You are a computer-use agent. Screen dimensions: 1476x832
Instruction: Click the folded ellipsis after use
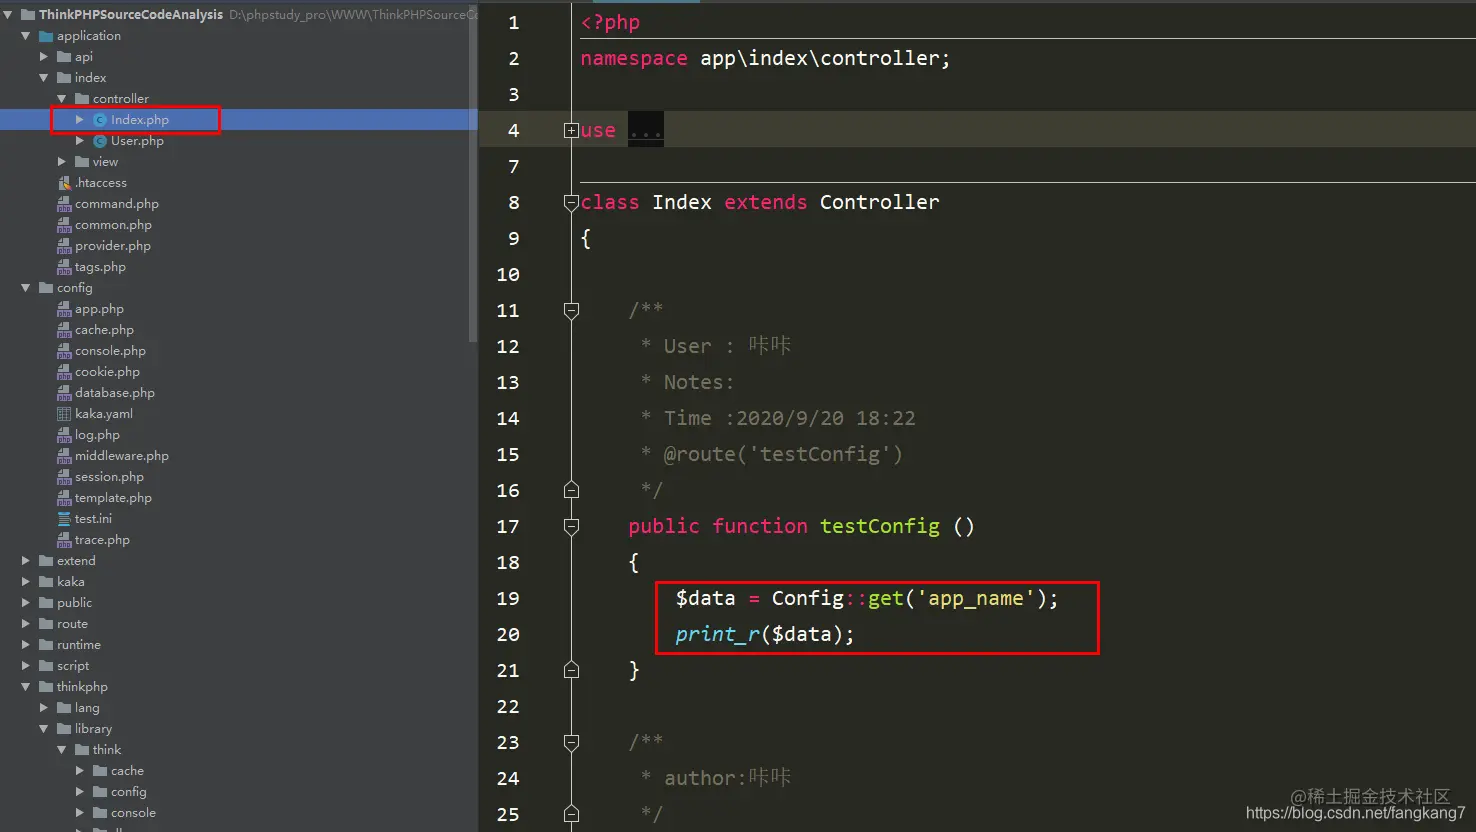point(646,130)
